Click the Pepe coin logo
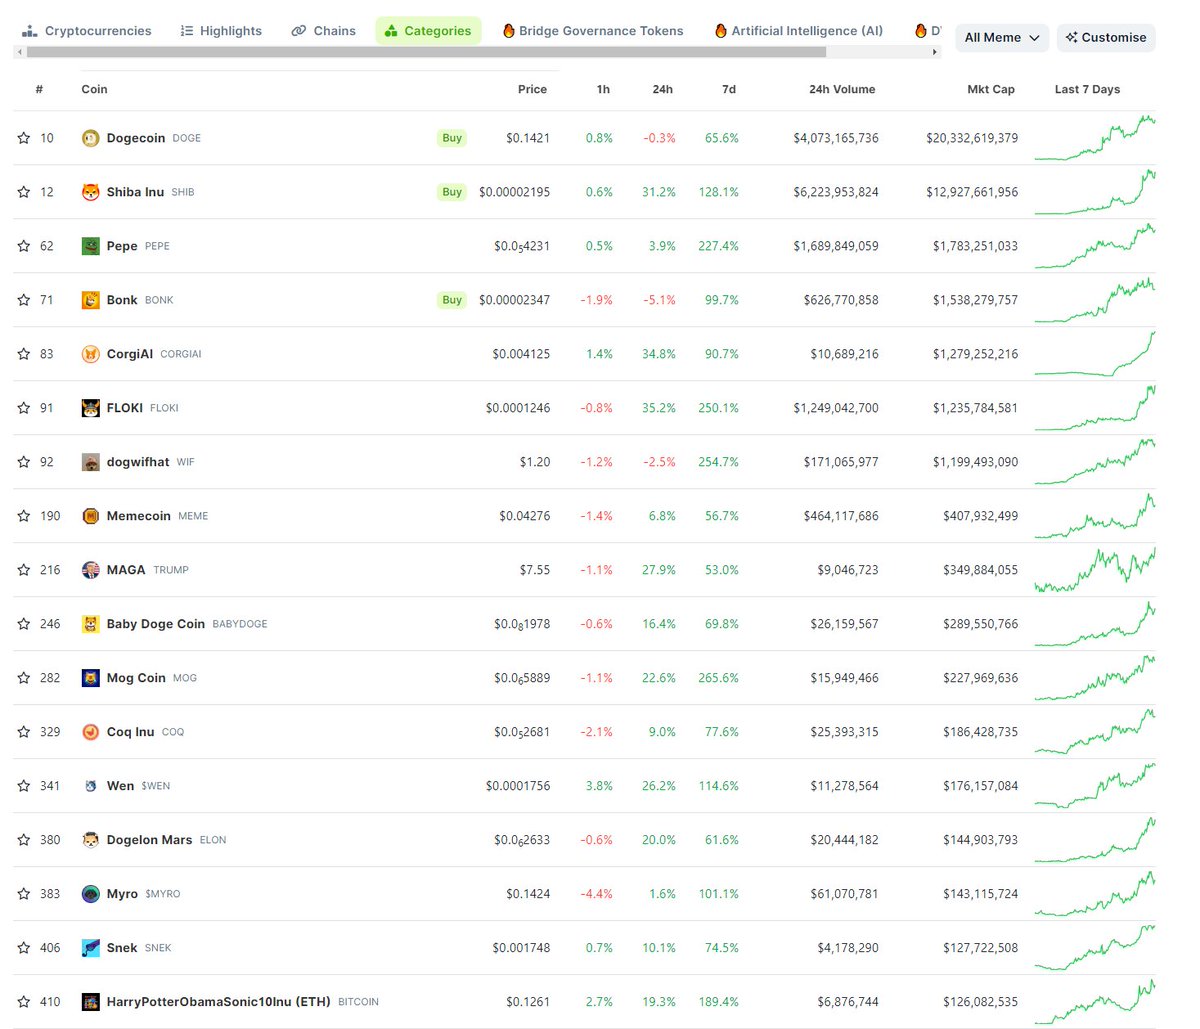The height and width of the screenshot is (1029, 1200). pos(92,245)
